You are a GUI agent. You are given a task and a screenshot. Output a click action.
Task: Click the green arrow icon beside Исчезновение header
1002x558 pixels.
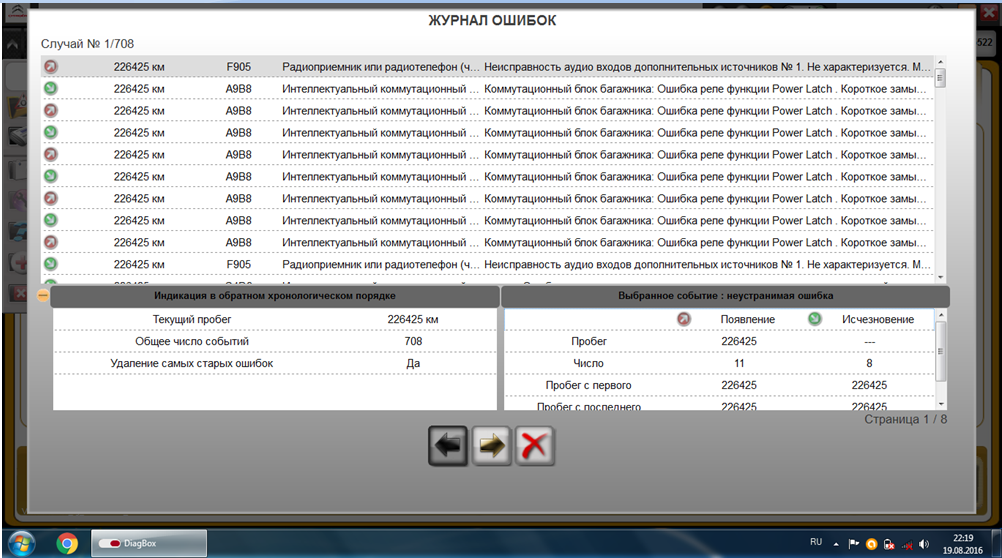(x=815, y=319)
